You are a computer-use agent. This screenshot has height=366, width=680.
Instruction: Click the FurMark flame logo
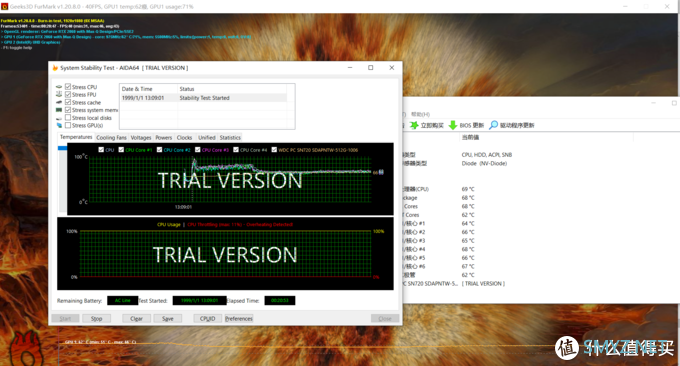click(x=26, y=349)
